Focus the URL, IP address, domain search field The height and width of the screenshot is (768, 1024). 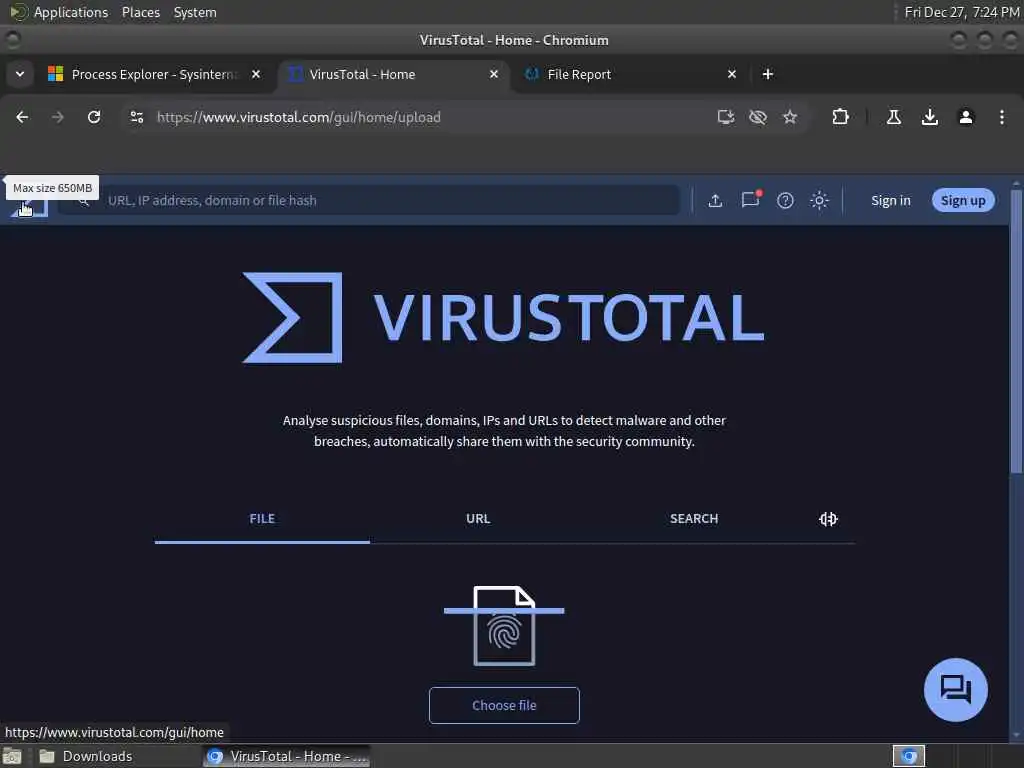(x=369, y=200)
